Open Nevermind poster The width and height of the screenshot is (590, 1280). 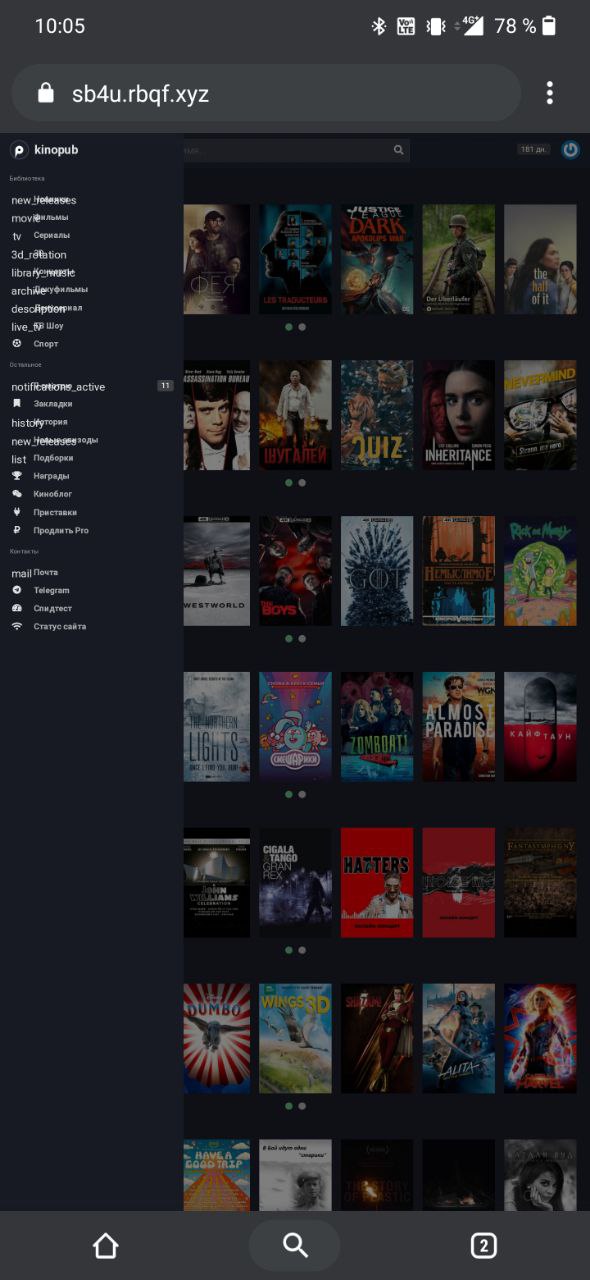pyautogui.click(x=540, y=416)
